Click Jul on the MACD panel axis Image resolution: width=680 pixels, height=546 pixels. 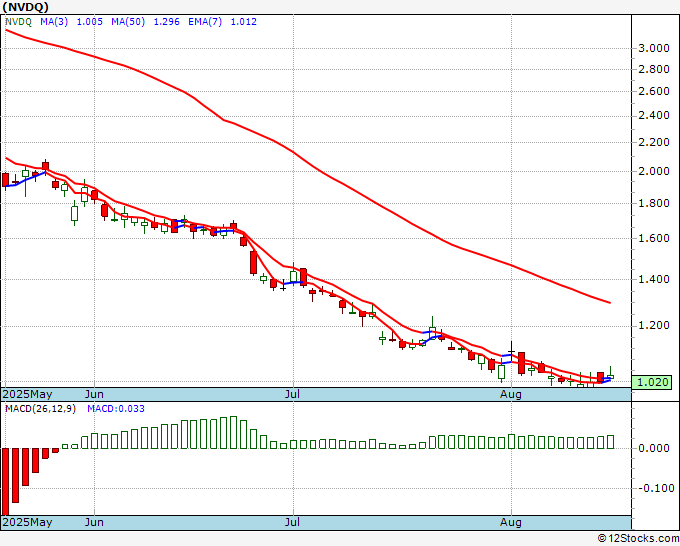point(293,522)
